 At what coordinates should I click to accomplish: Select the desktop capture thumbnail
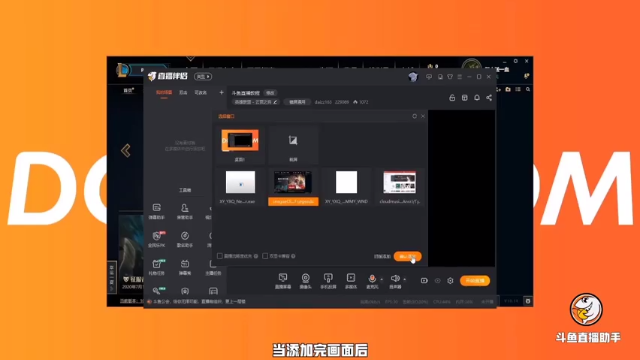pyautogui.click(x=240, y=140)
